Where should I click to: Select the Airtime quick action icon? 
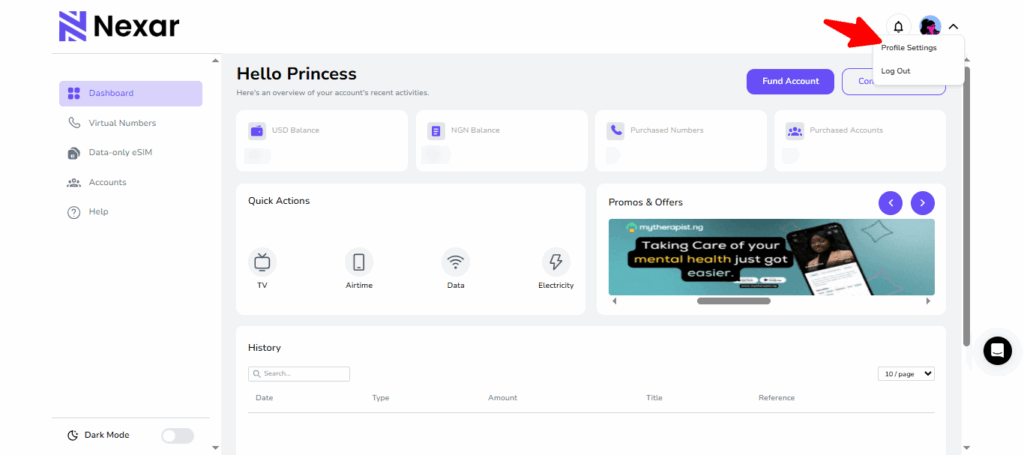[359, 262]
